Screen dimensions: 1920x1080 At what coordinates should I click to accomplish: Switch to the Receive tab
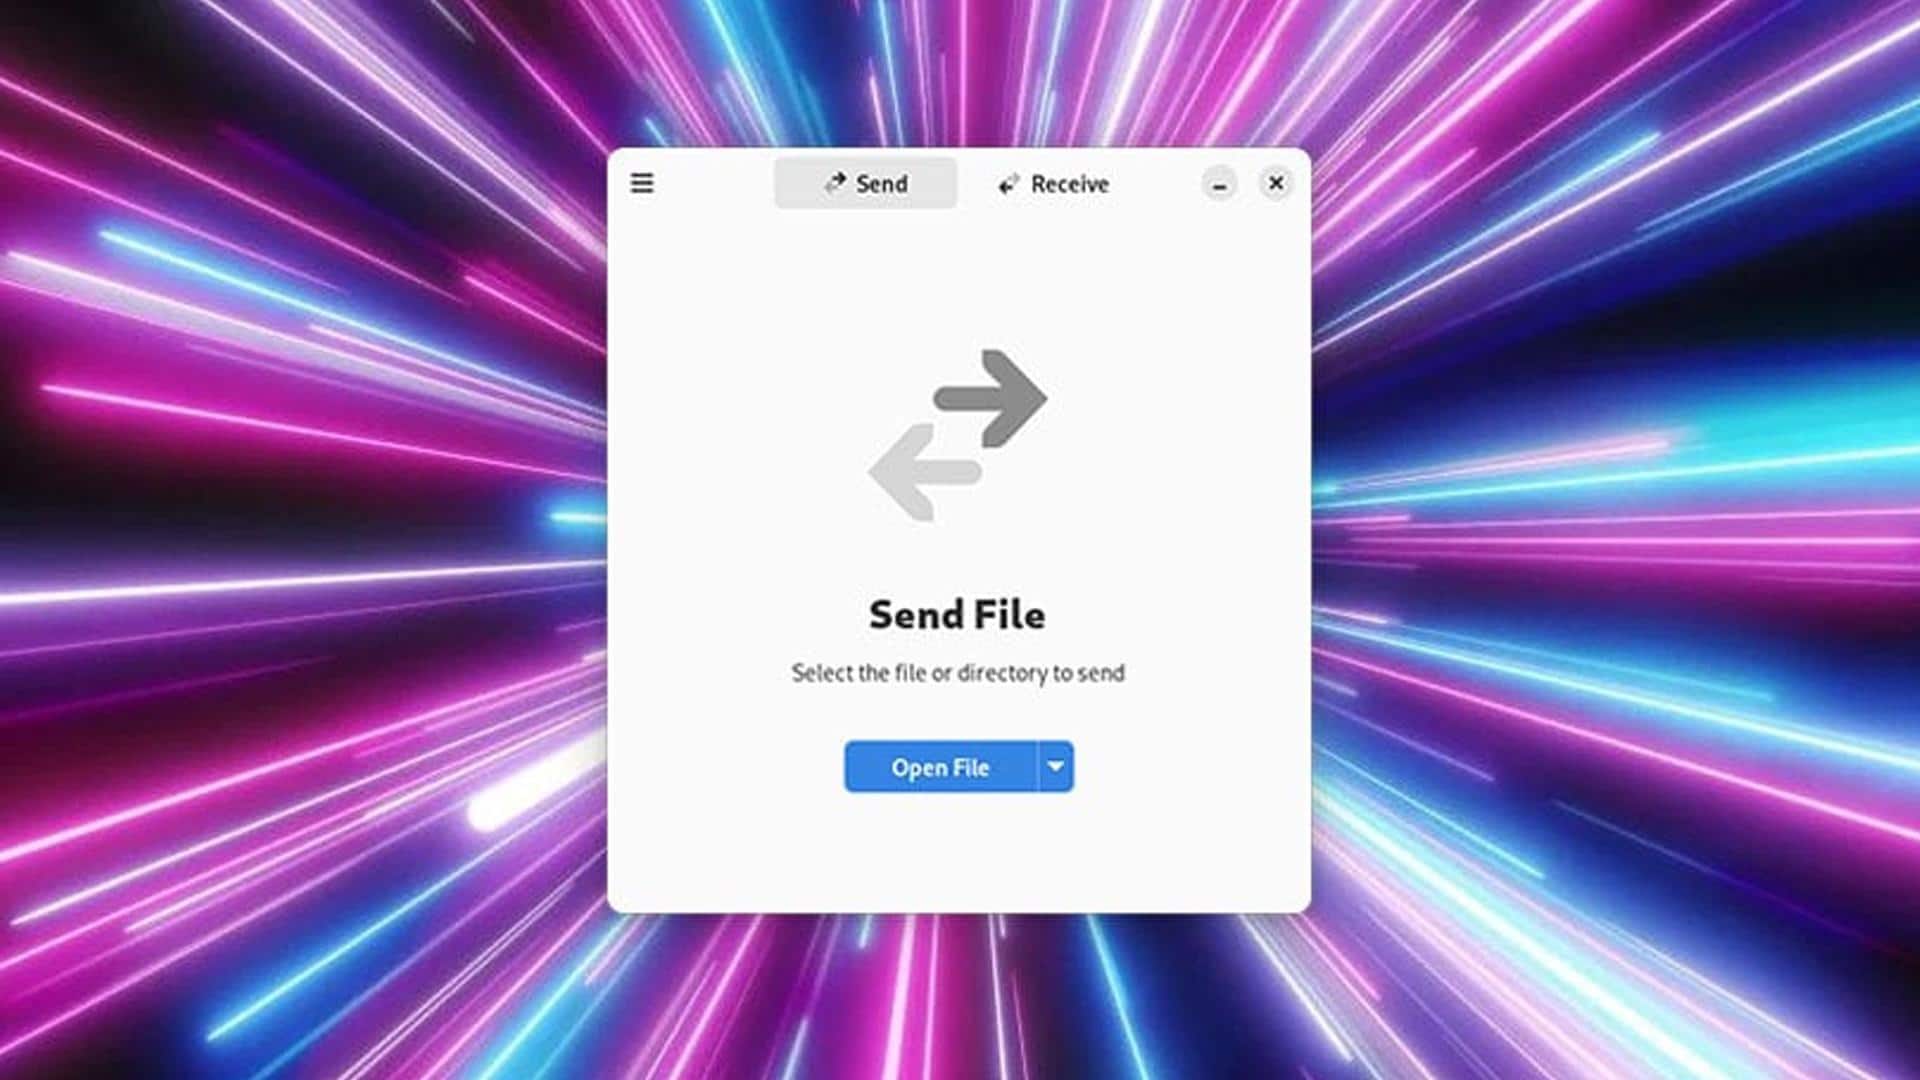click(1053, 184)
